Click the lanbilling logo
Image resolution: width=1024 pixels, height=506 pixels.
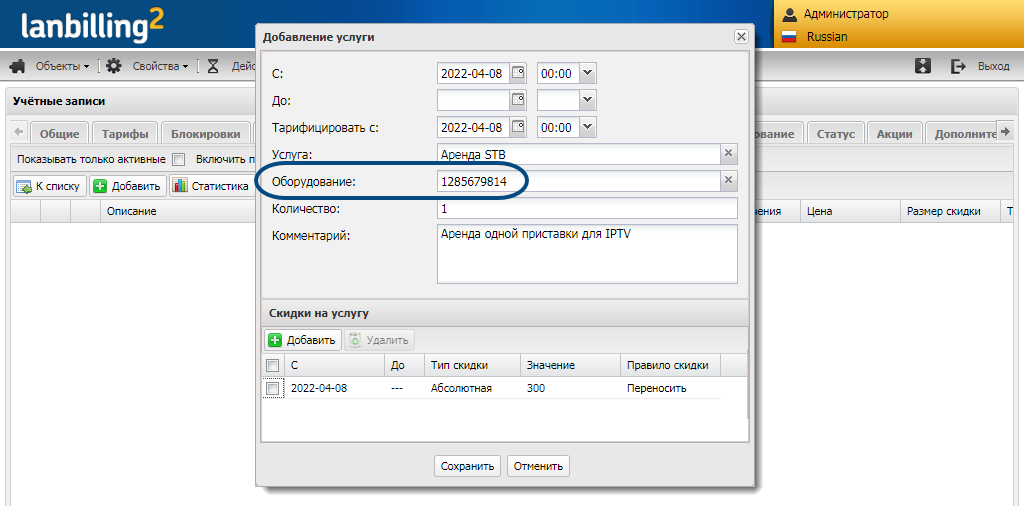tap(91, 26)
